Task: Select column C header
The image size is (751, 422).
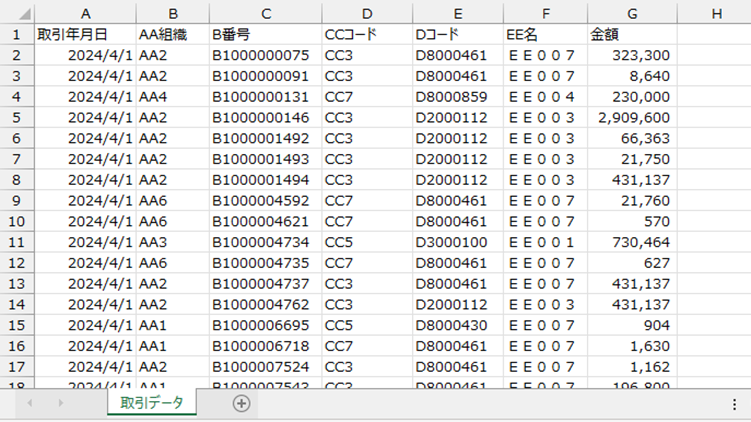Action: [x=265, y=13]
